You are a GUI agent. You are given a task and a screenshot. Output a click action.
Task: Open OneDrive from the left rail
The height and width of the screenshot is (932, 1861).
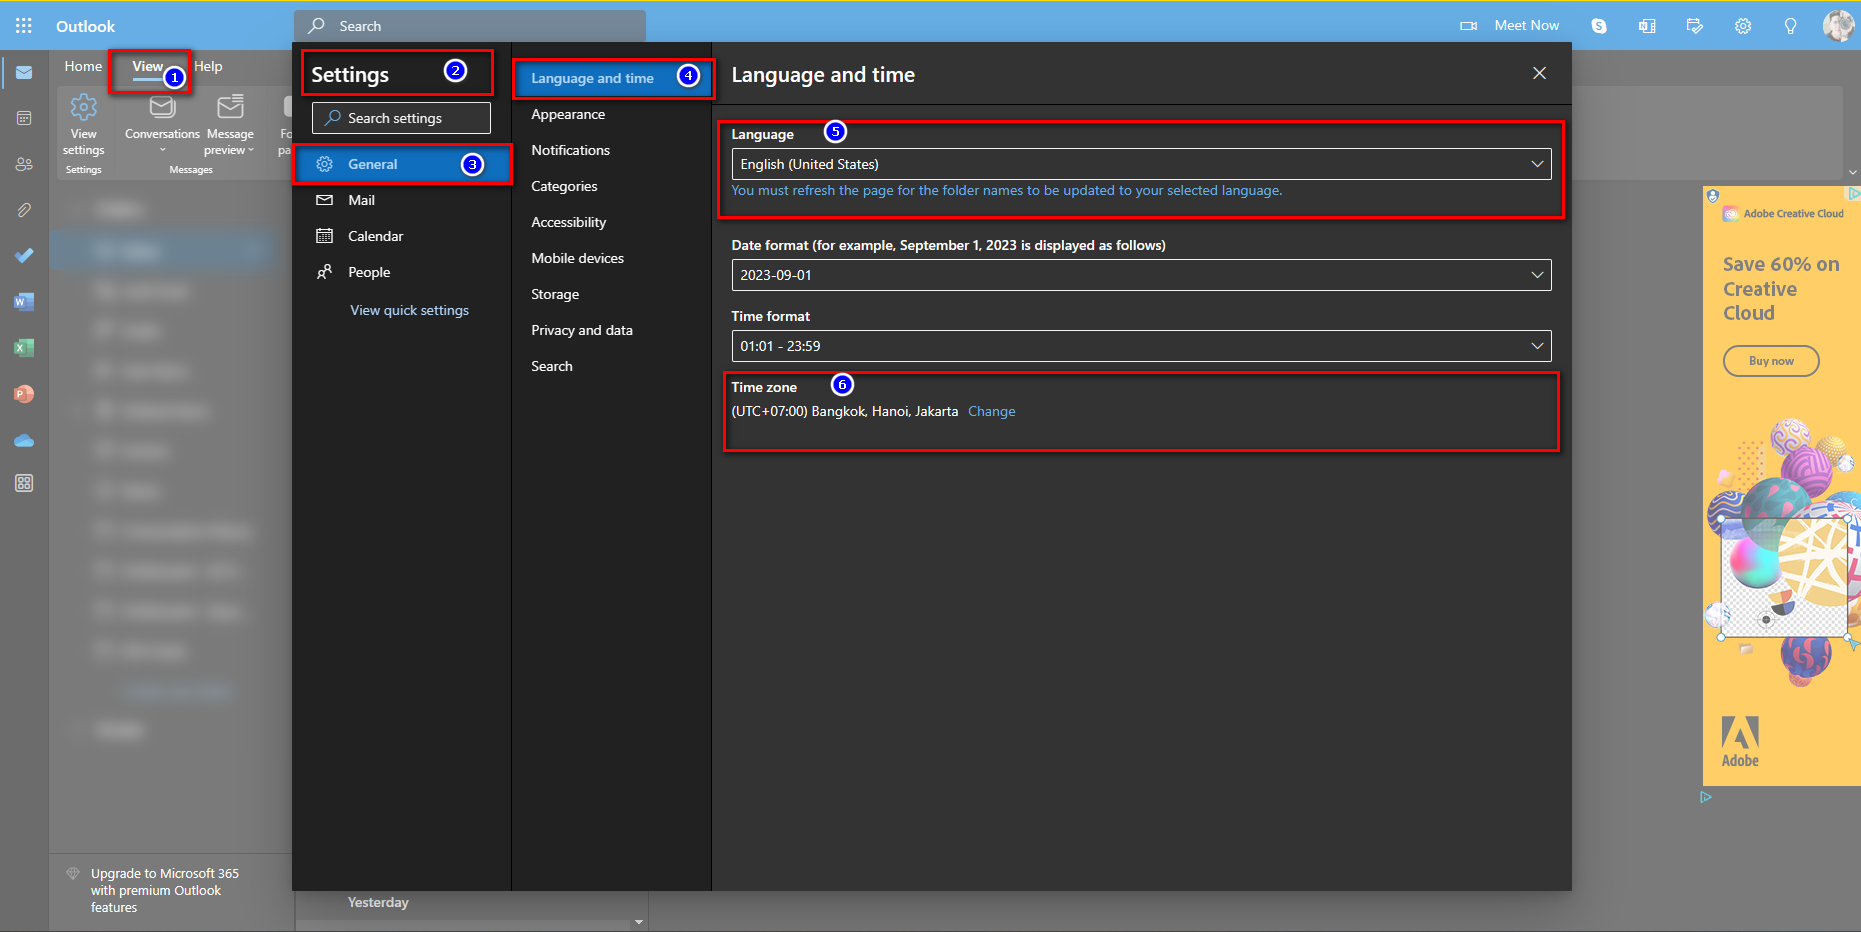pyautogui.click(x=24, y=440)
